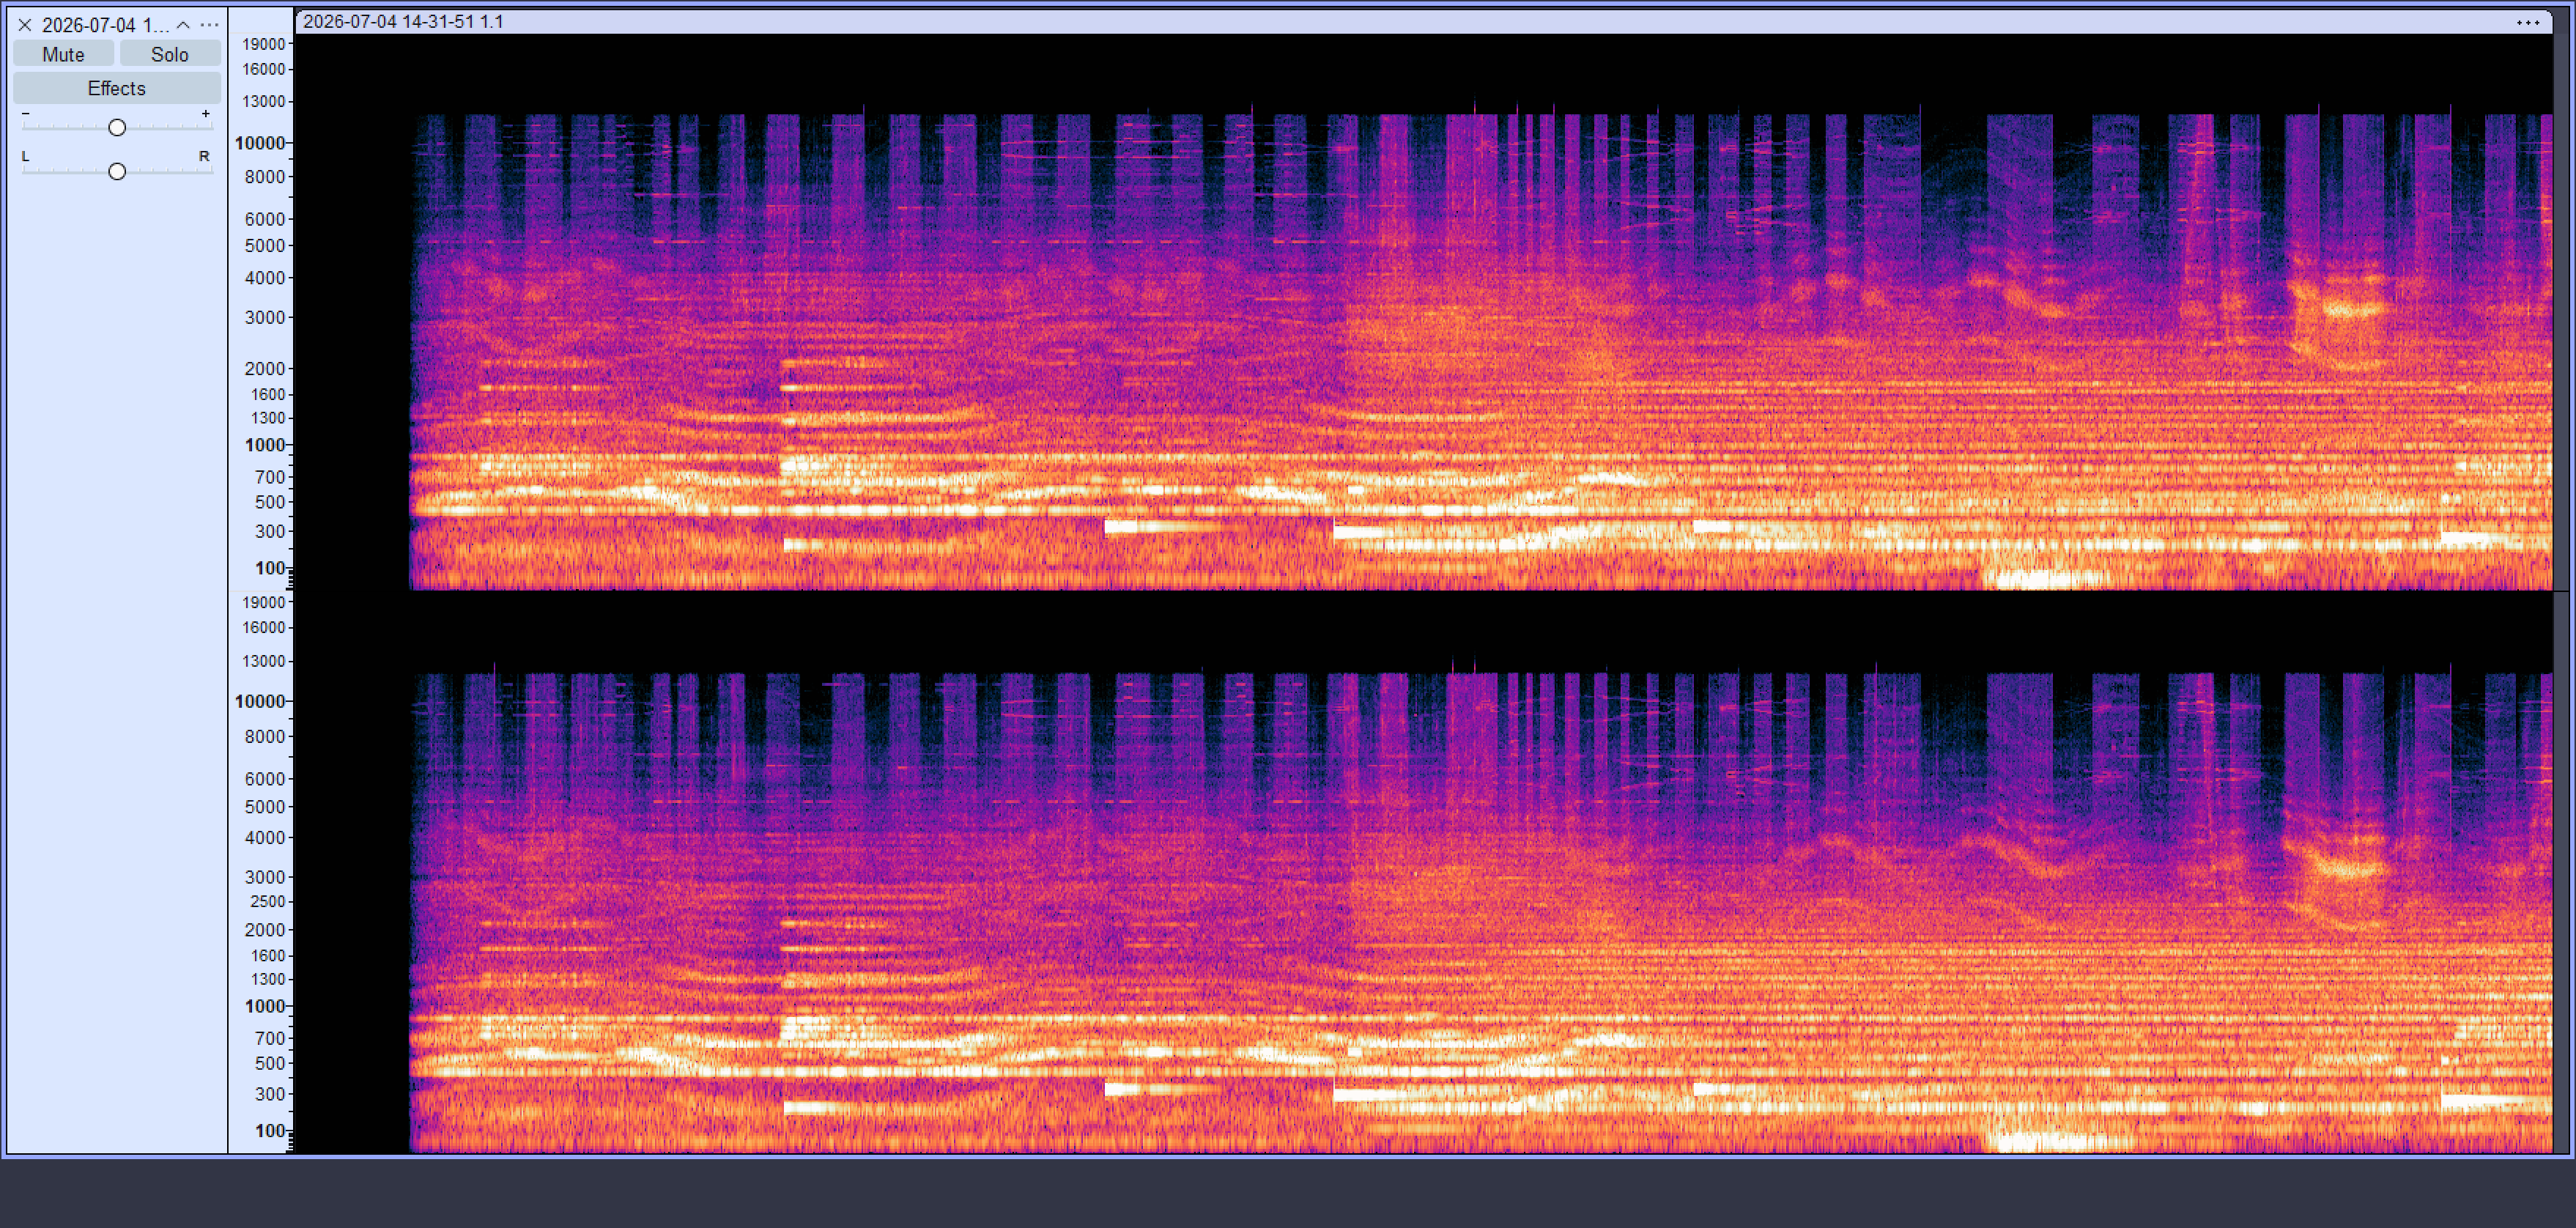Click the plus sign beside the gain slider

point(205,114)
